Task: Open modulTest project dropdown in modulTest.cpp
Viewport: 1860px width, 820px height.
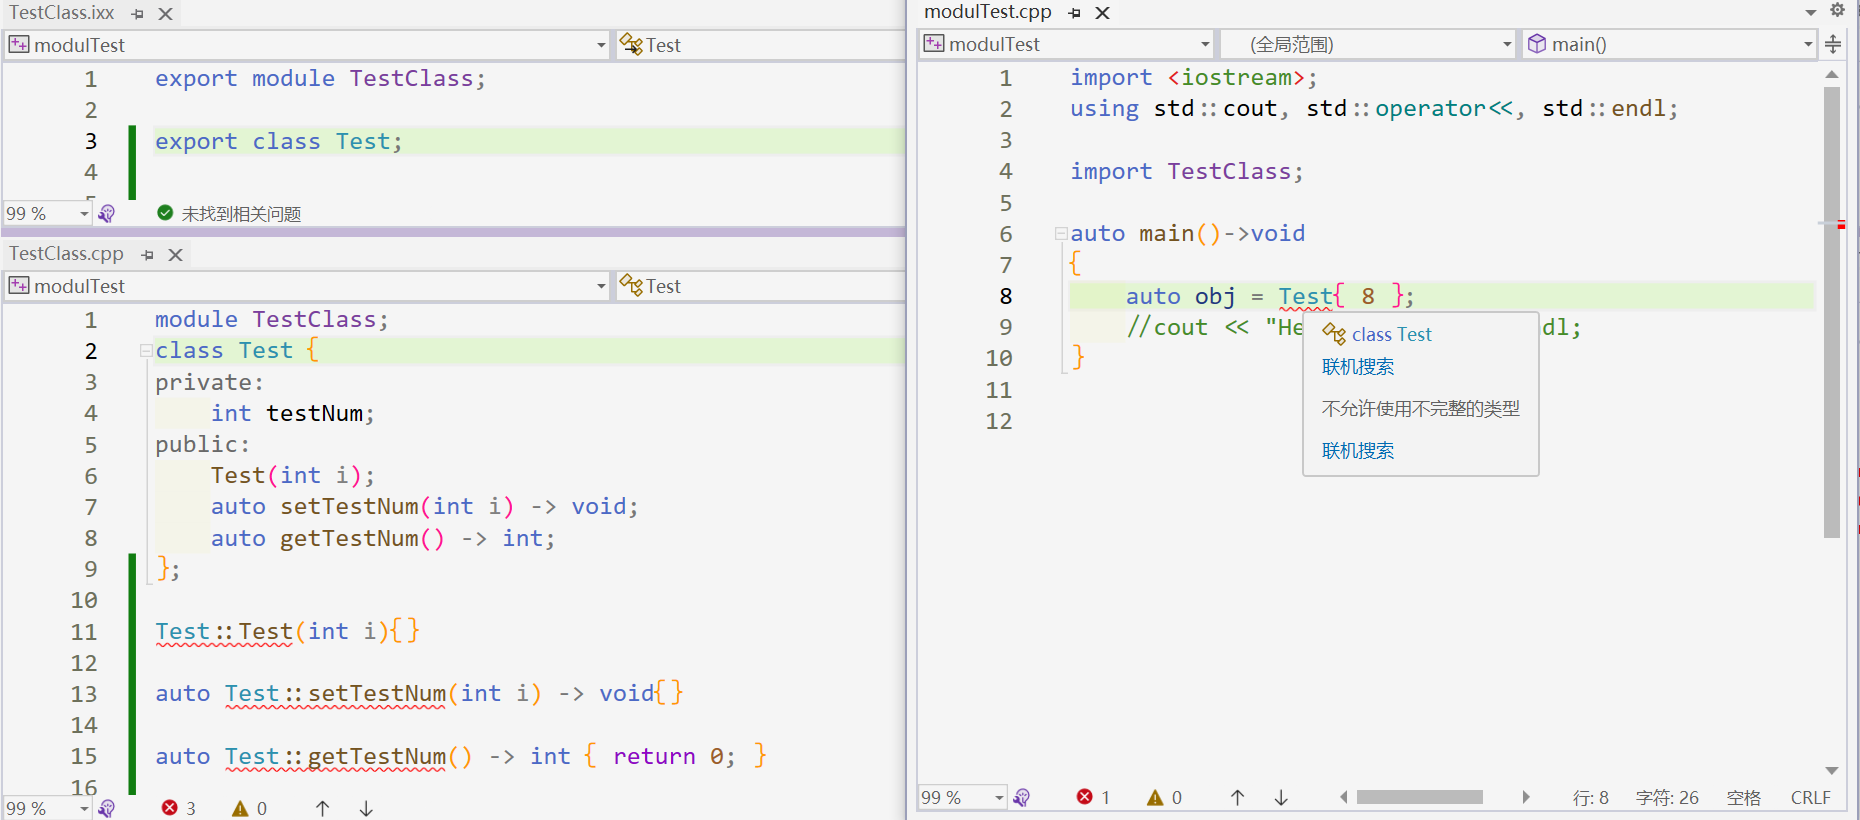Action: pos(1067,44)
